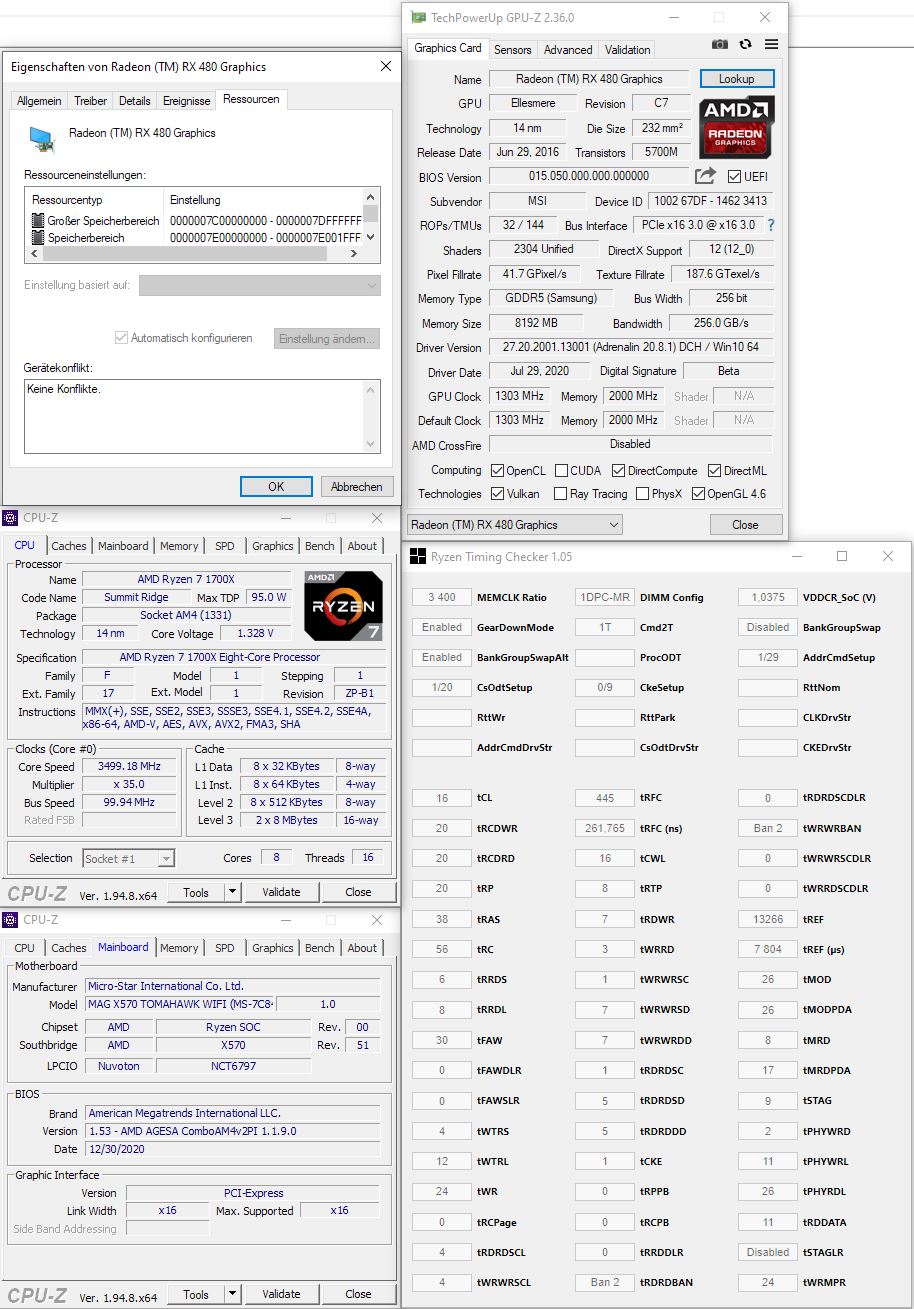The width and height of the screenshot is (914, 1309).
Task: Click the Ryzen 7 logo in CPU-Z
Action: pos(343,605)
